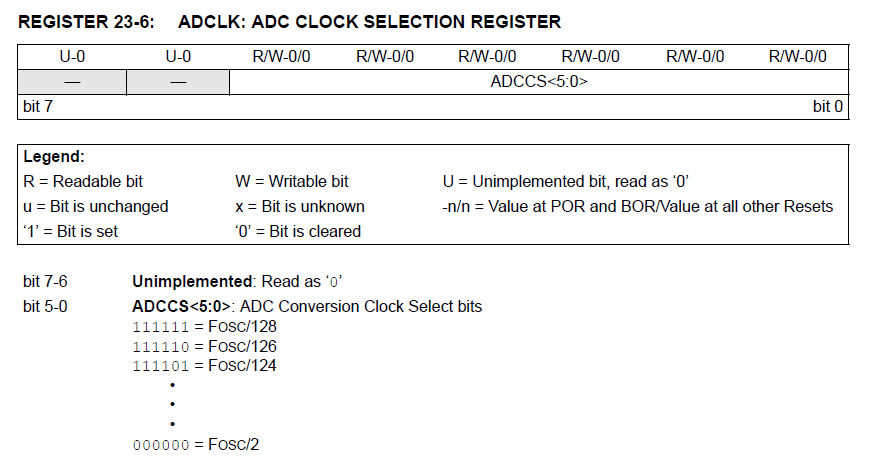Click the 'W = Writable bit' legend entry

291,181
